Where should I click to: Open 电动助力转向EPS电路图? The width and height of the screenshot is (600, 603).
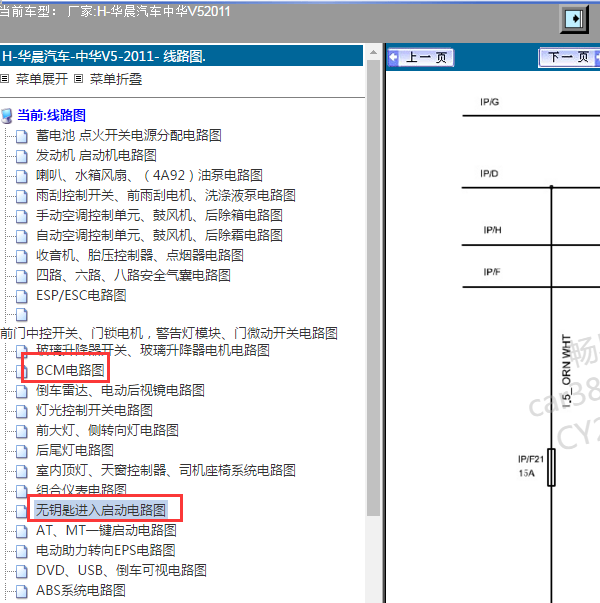[106, 550]
